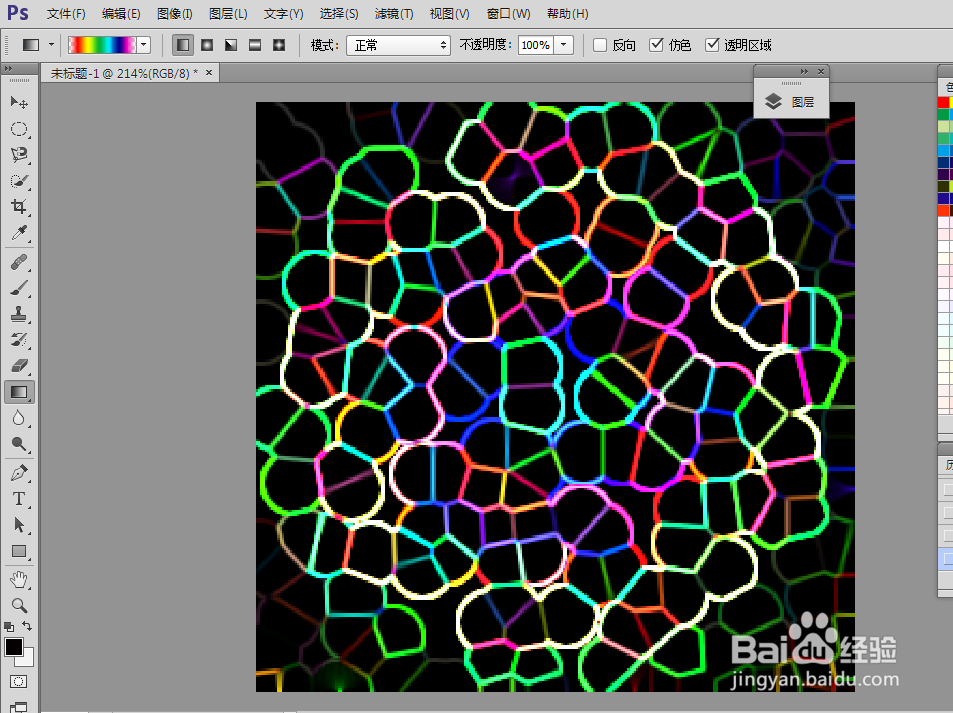
Task: Switch to 未标题-1 document tab
Action: coord(124,74)
